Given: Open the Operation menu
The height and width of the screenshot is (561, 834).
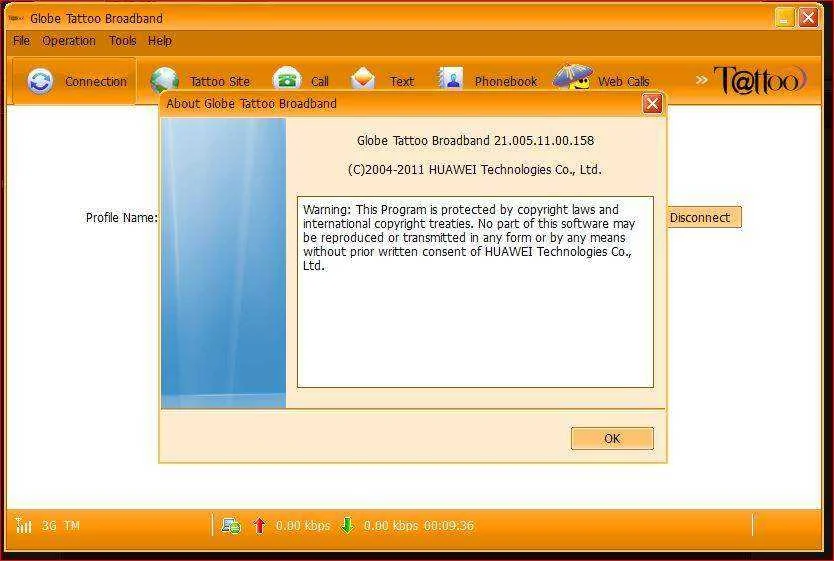Looking at the screenshot, I should pos(69,41).
